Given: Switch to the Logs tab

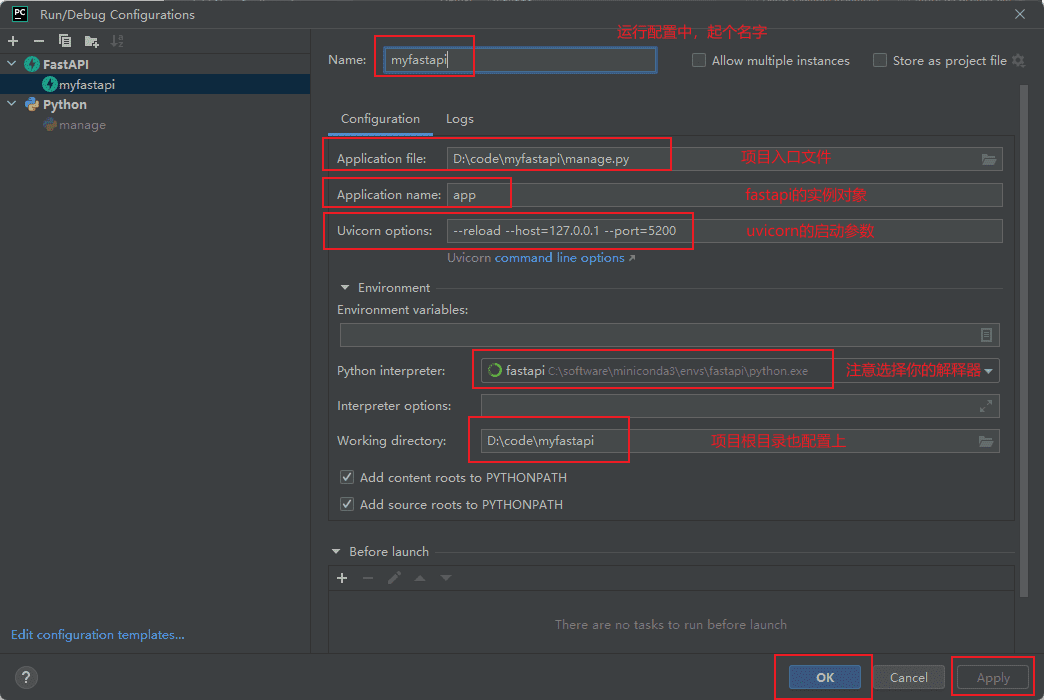Looking at the screenshot, I should click(459, 119).
